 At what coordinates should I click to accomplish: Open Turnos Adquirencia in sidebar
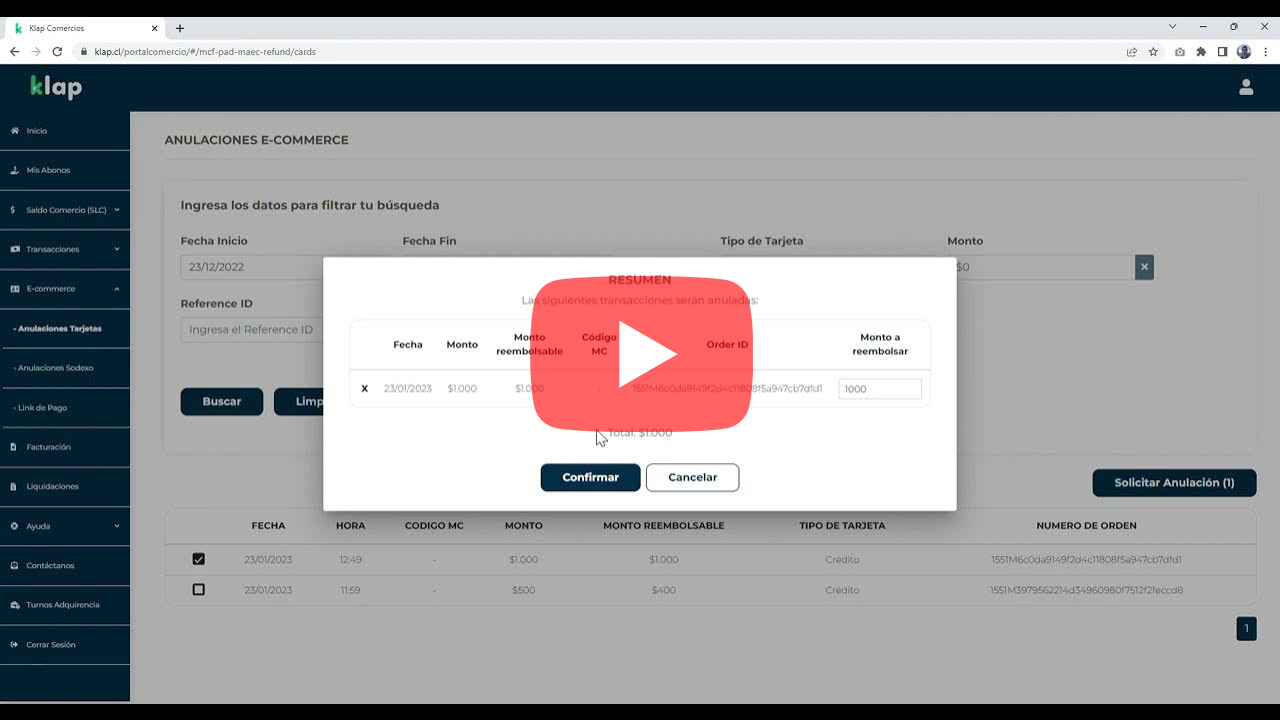[65, 605]
